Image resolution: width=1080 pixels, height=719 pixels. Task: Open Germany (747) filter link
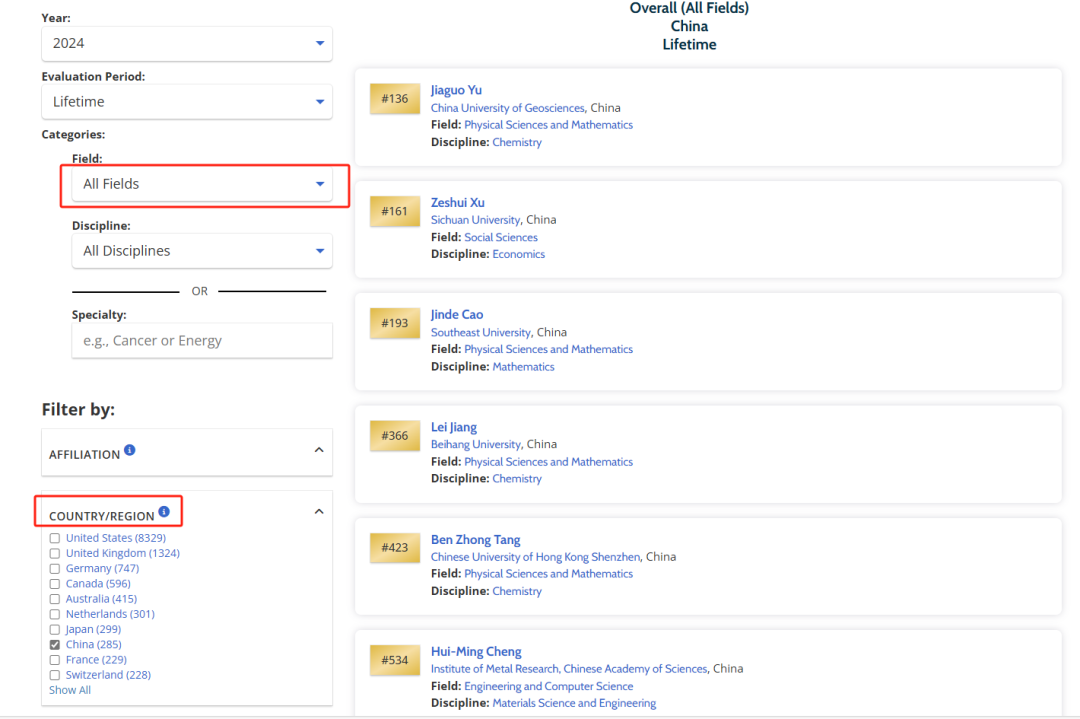pos(103,568)
